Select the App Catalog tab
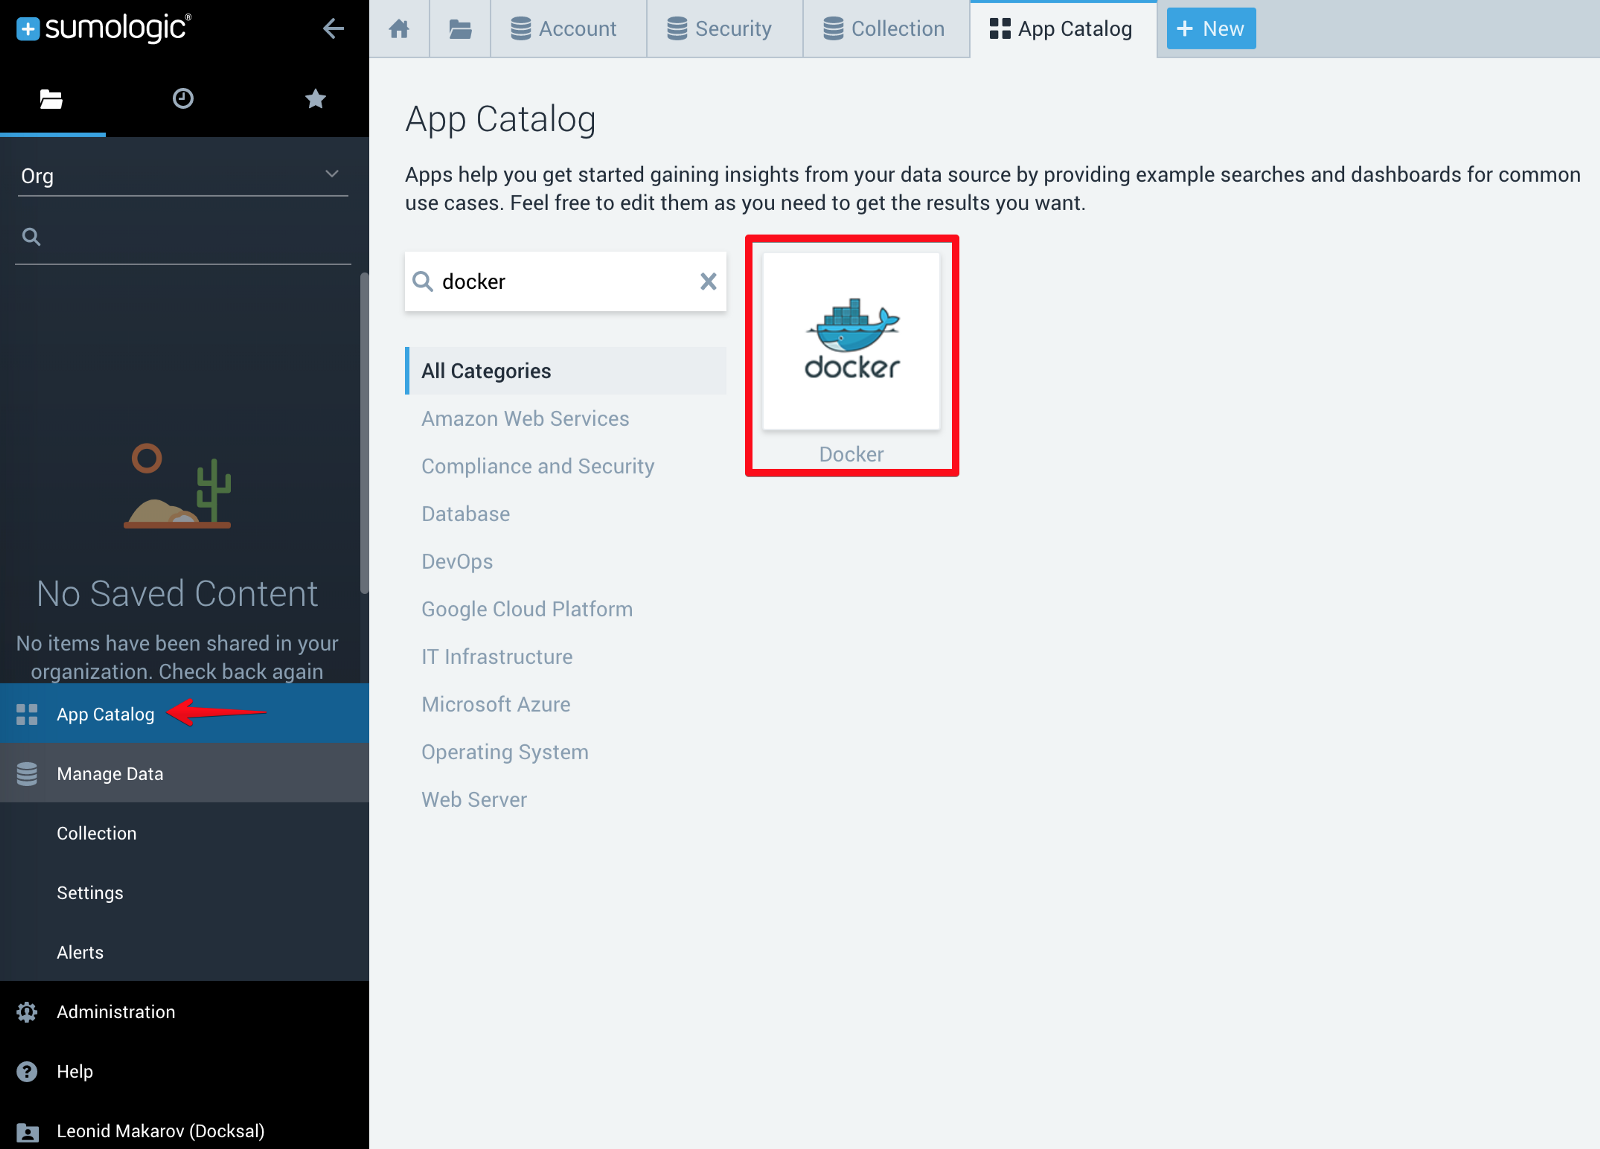Screen dimensions: 1600x1149 click(x=1063, y=29)
